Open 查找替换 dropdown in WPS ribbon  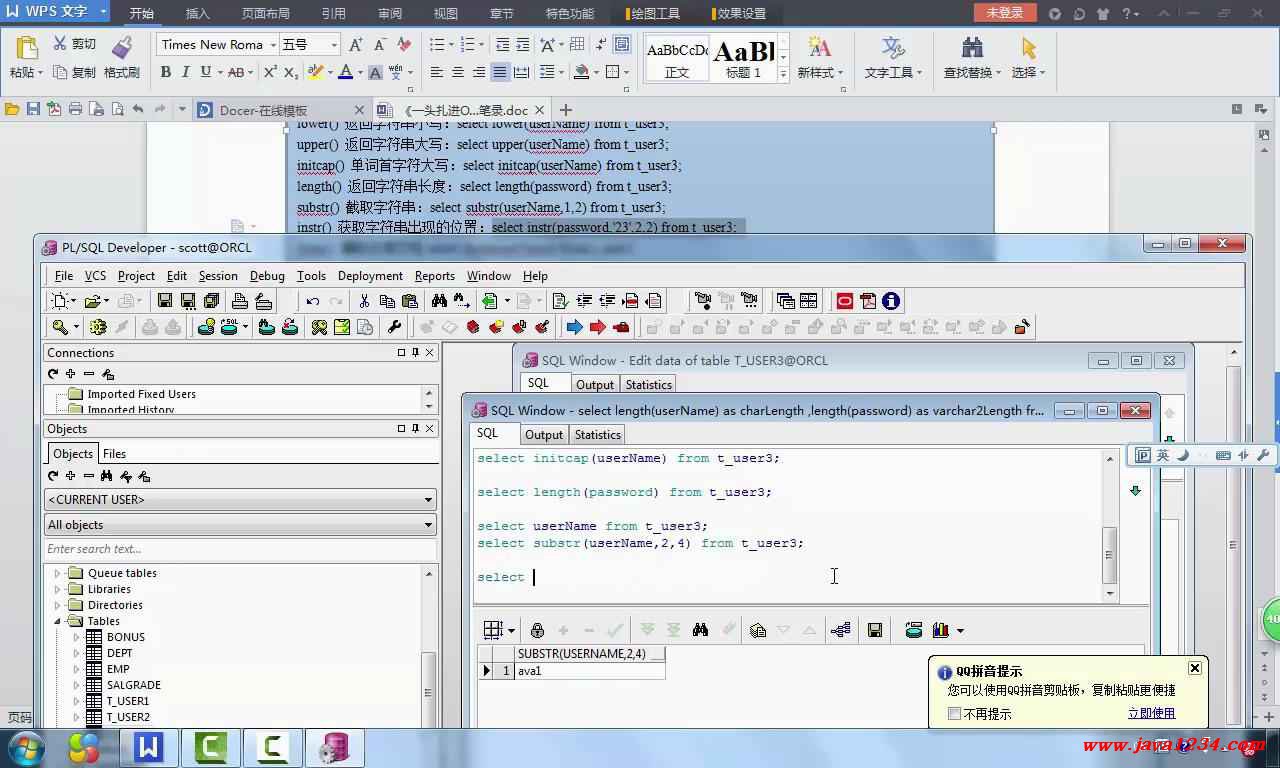coord(972,72)
